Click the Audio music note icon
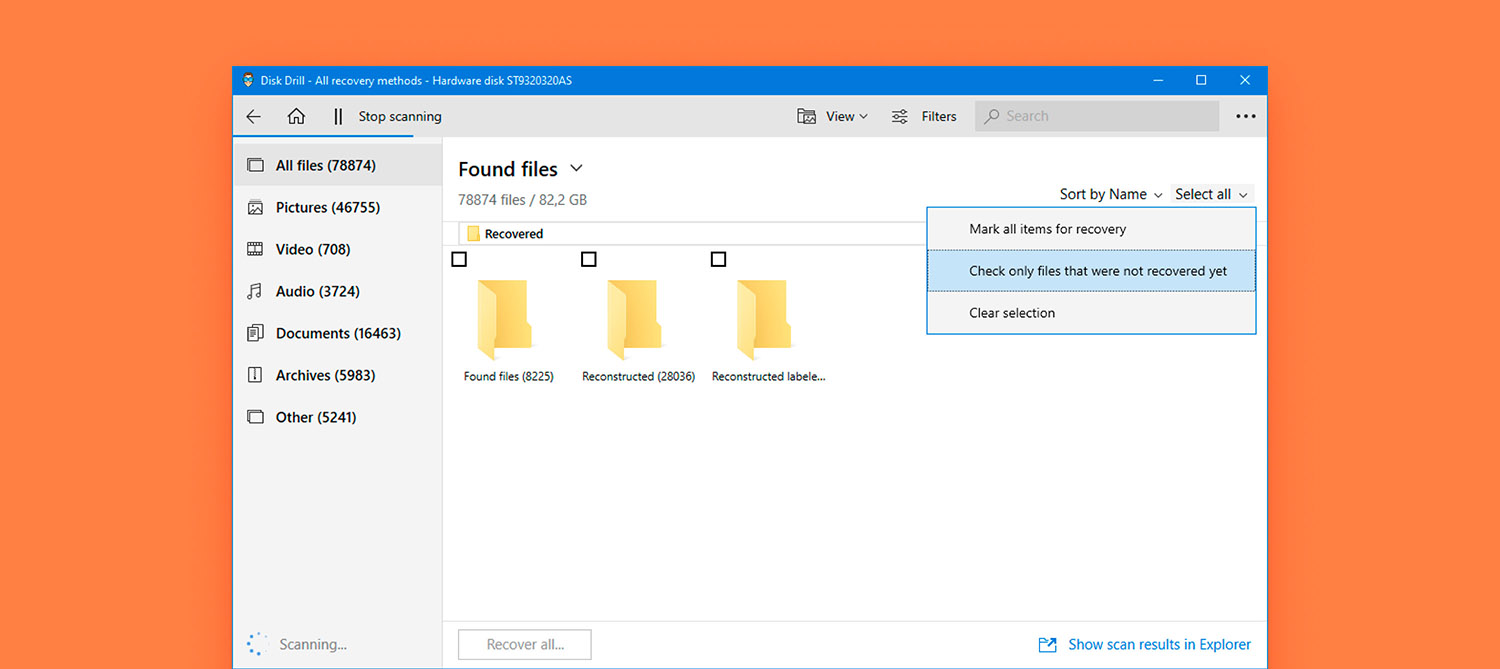This screenshot has height=669, width=1500. [x=255, y=292]
